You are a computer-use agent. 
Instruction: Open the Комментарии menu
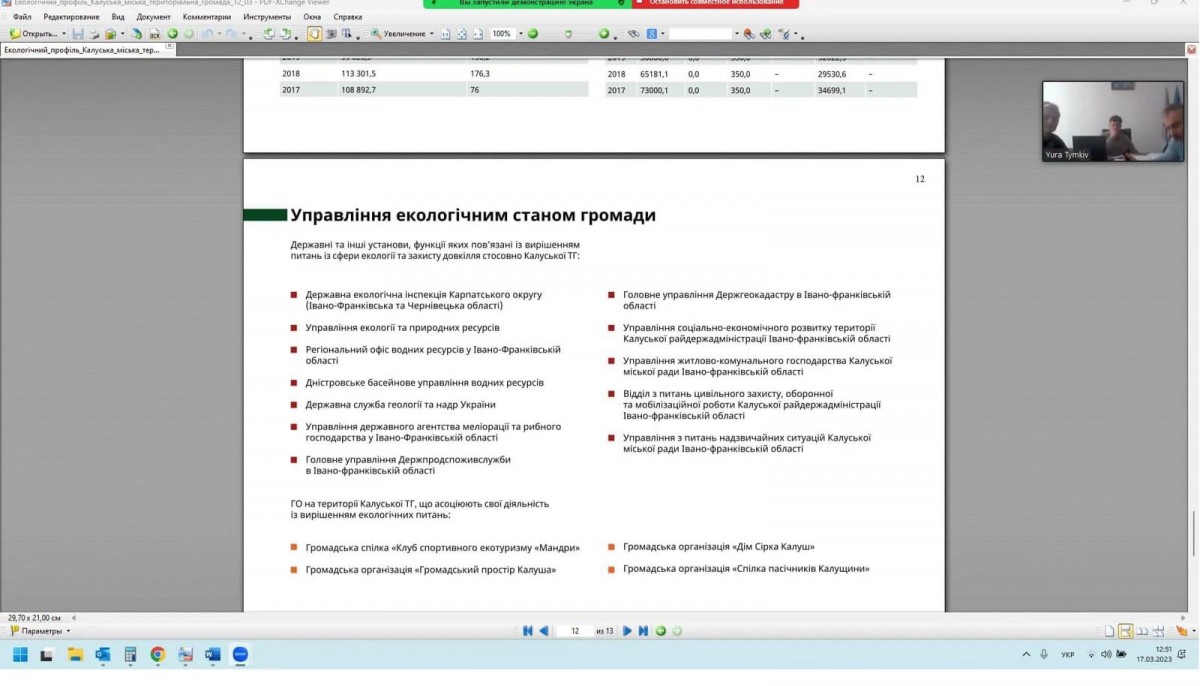pyautogui.click(x=207, y=17)
